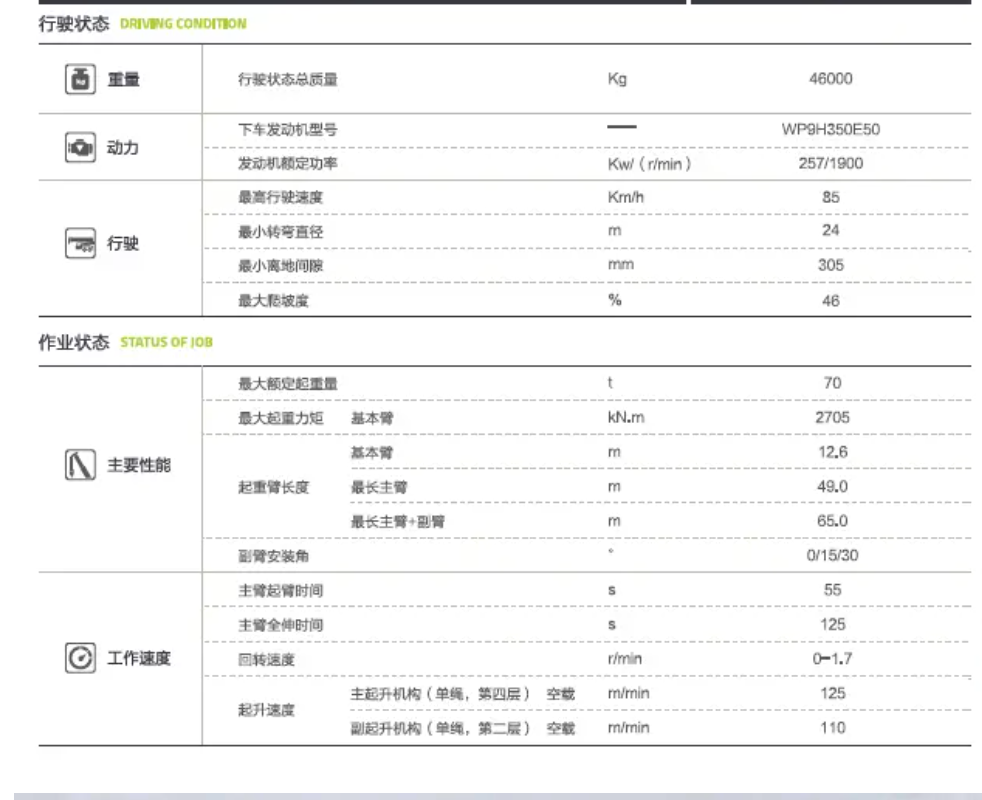Click the 行驶状态总质量 row label

tap(287, 80)
